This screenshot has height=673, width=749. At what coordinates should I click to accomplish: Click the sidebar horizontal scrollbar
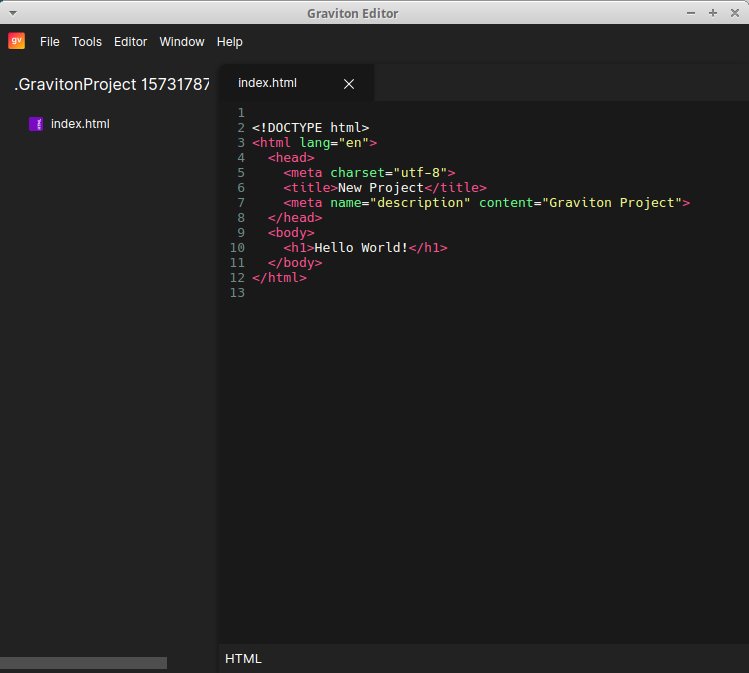[x=84, y=663]
